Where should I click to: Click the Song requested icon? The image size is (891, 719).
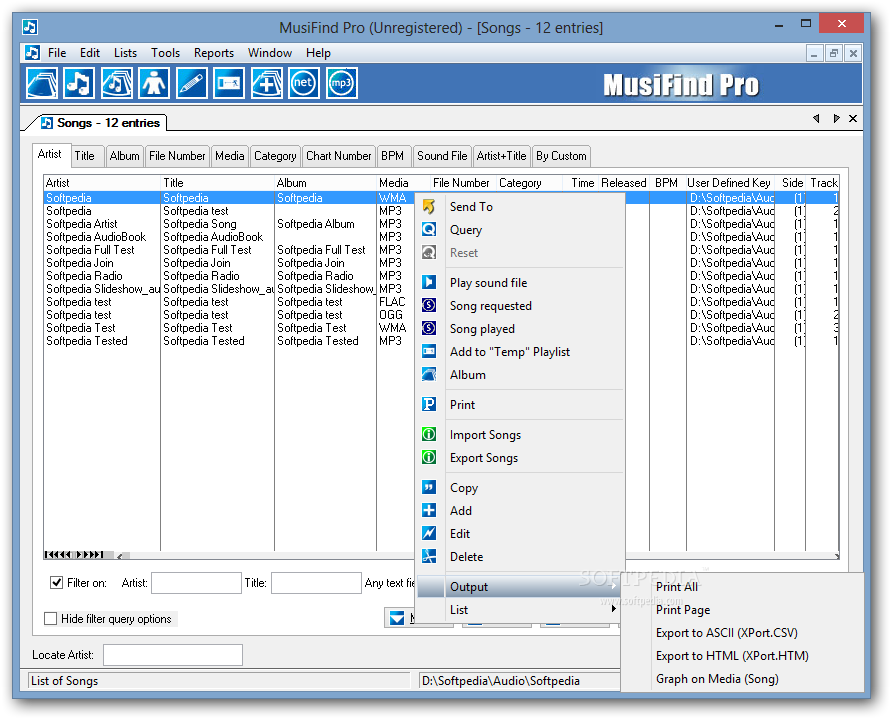pos(429,306)
